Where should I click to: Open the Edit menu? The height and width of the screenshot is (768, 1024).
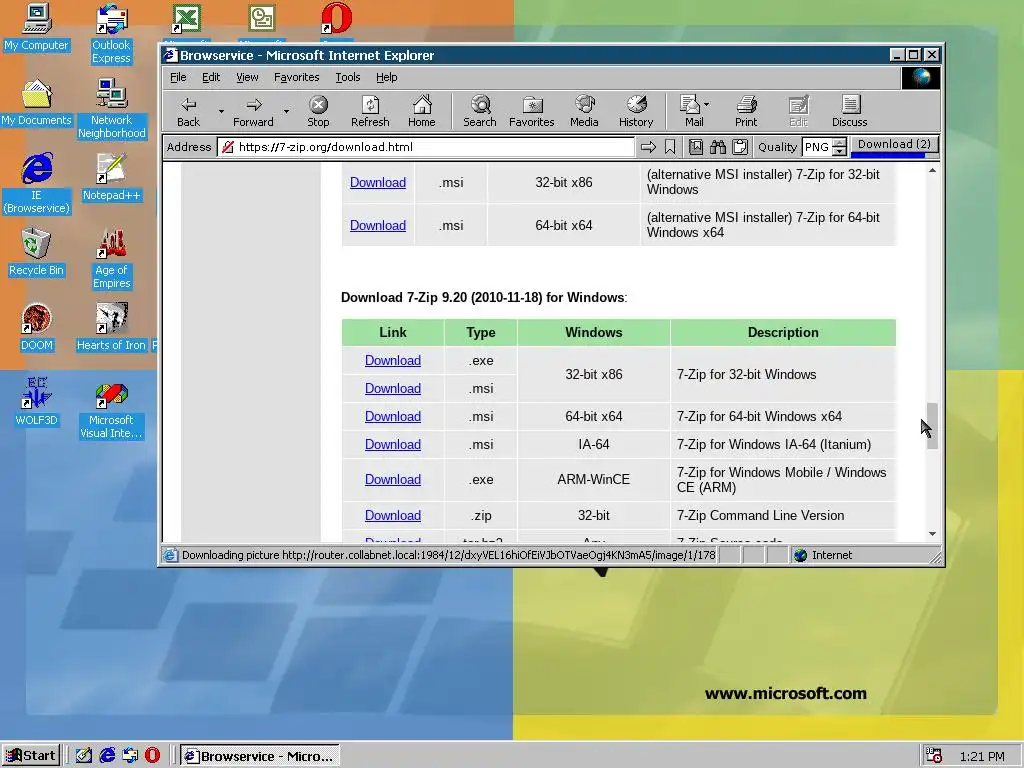(211, 77)
